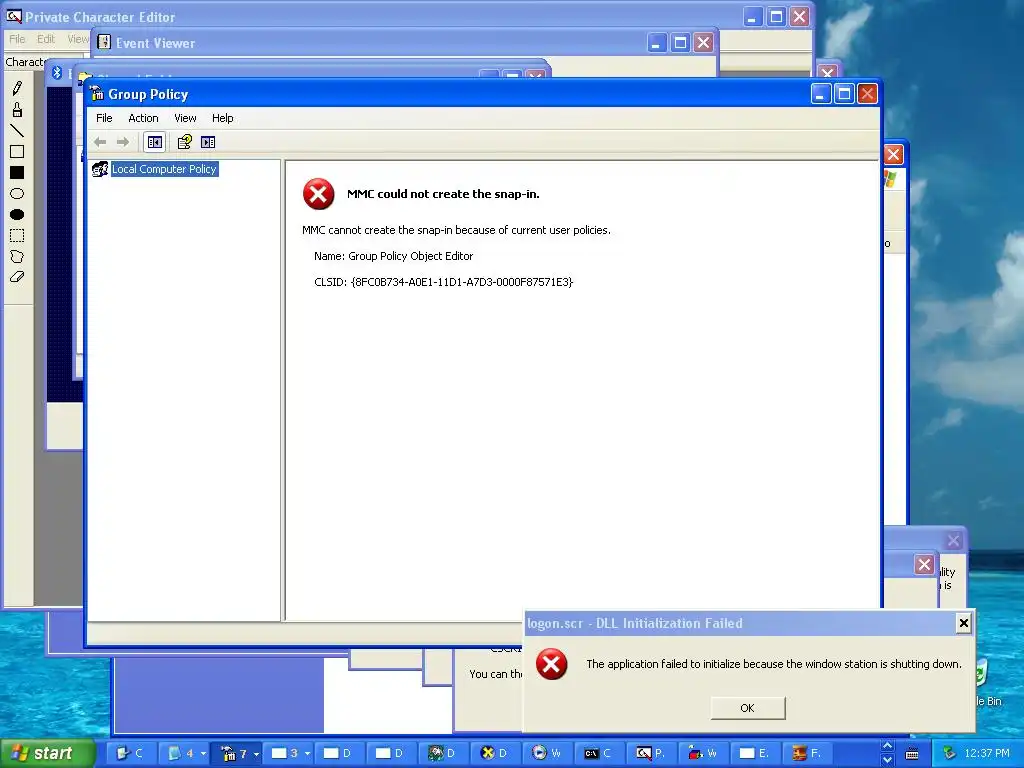Image resolution: width=1024 pixels, height=768 pixels.
Task: Click the system tray clock showing 12:37 PM
Action: pyautogui.click(x=987, y=754)
